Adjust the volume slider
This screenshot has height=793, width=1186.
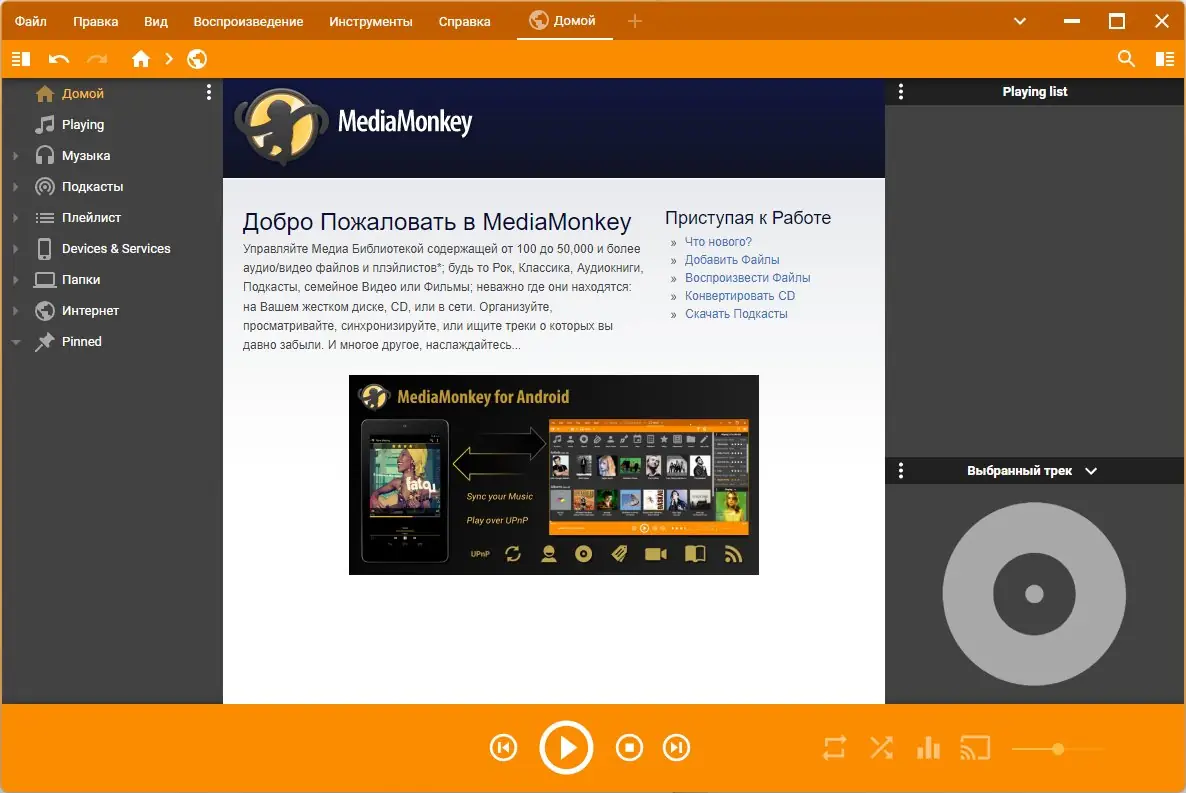[1059, 749]
